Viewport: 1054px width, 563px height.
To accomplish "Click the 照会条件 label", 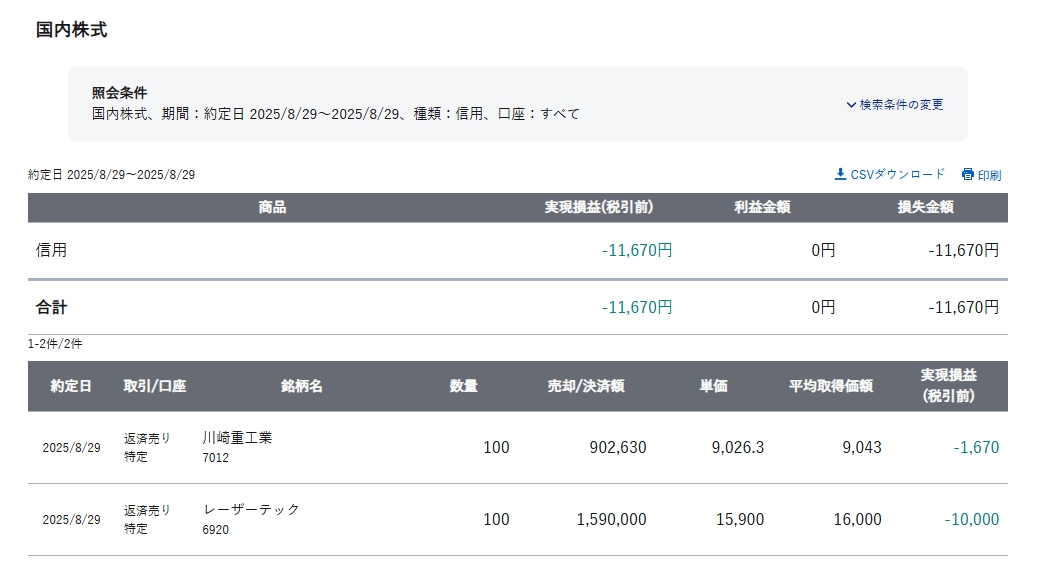I will (120, 93).
